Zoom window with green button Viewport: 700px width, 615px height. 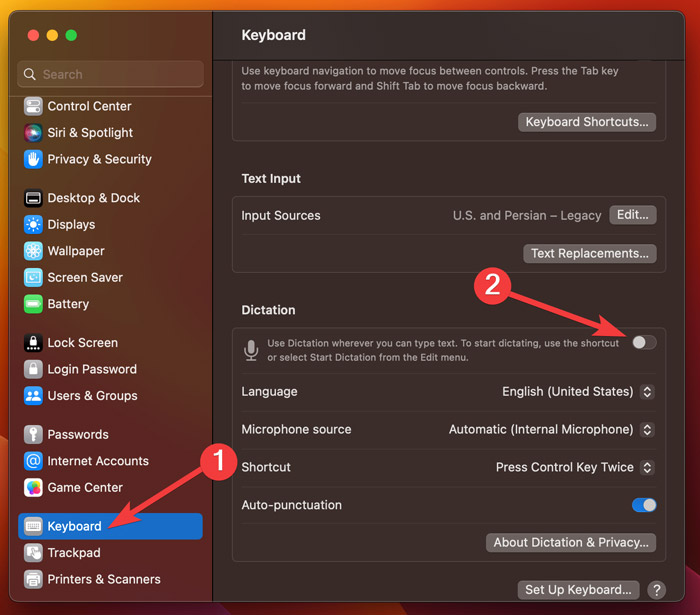click(x=71, y=35)
